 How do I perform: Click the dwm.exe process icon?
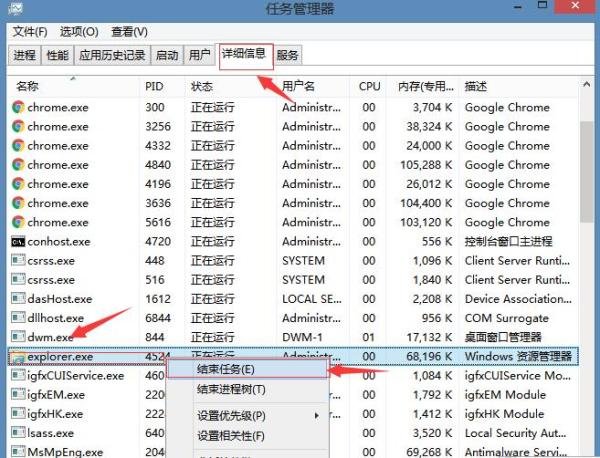[18, 337]
